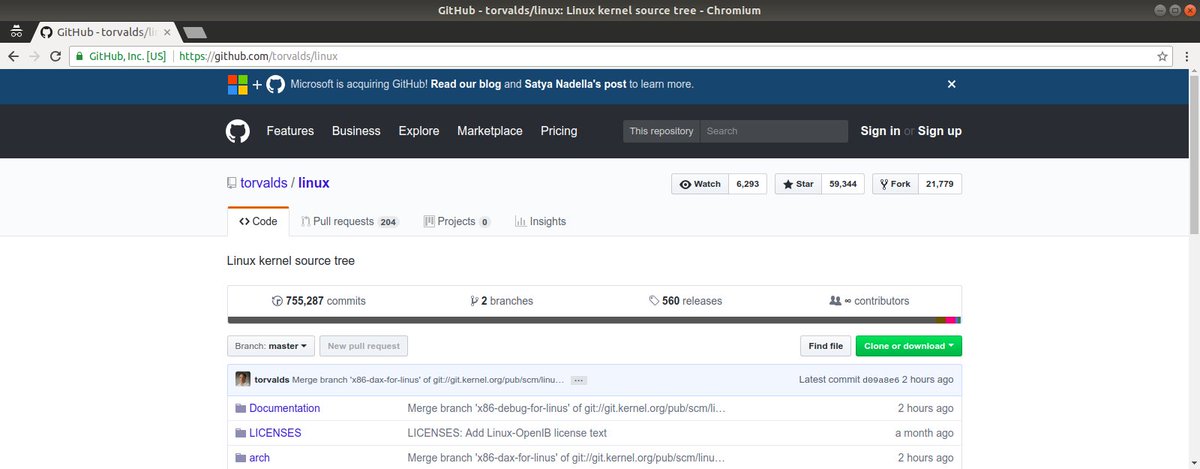Click the Documentation folder icon
The width and height of the screenshot is (1200, 469).
[x=240, y=408]
